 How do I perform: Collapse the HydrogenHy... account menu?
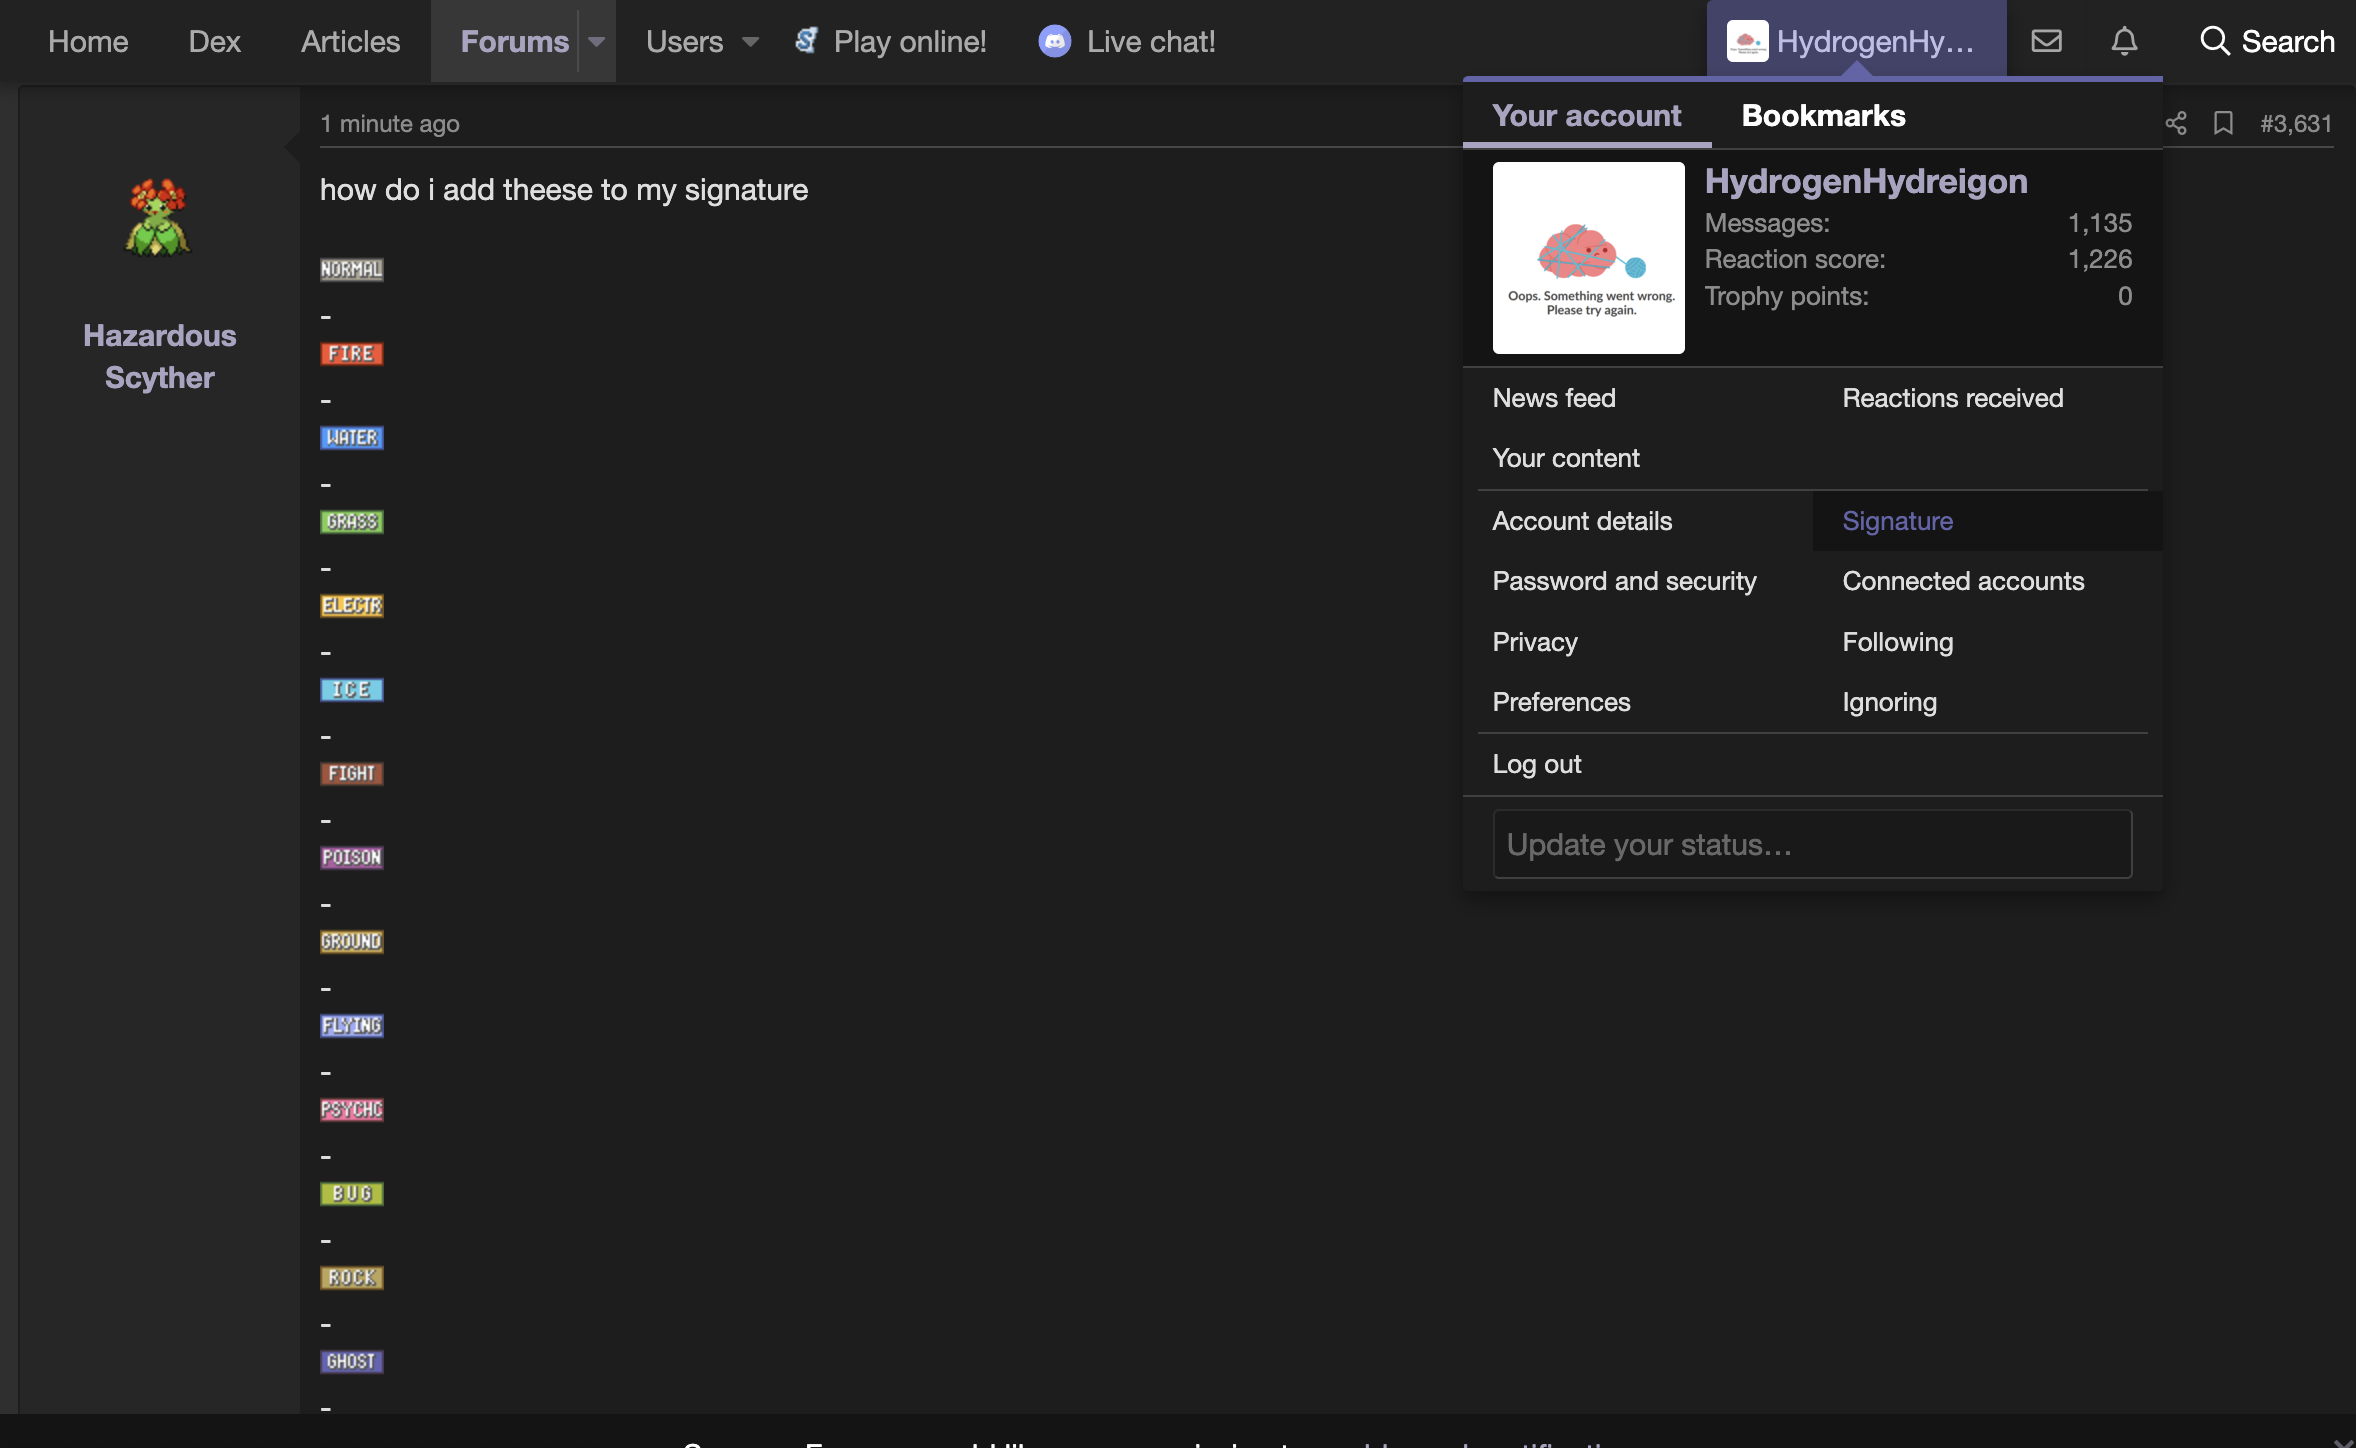coord(1855,41)
